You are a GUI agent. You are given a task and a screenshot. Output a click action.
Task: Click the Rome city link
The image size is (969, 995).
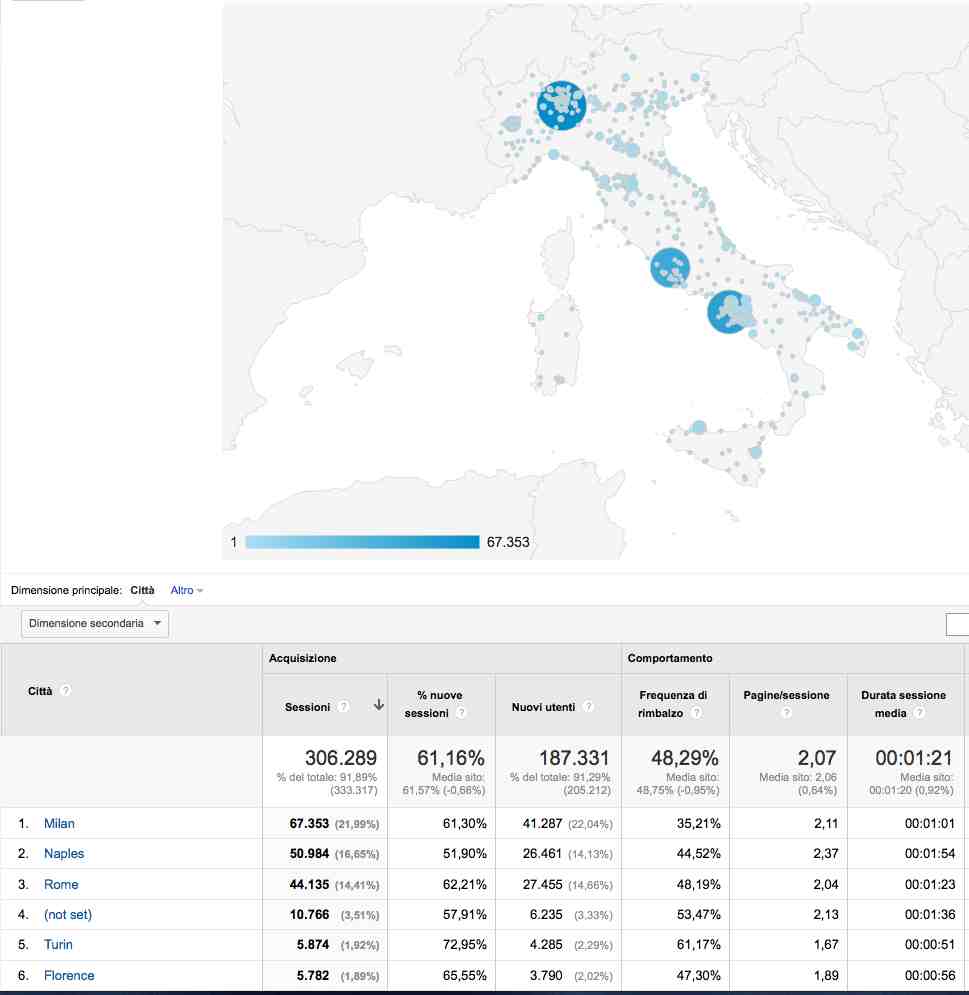coord(61,885)
